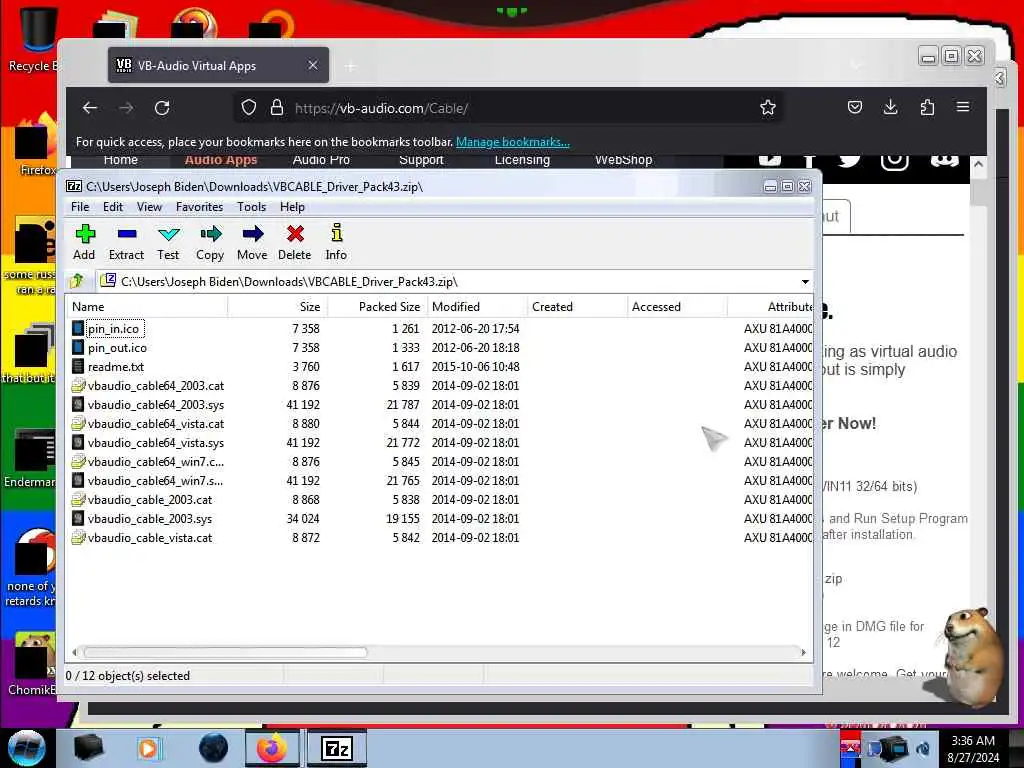Click the Move toolbar icon
The image size is (1024, 768).
[x=252, y=242]
